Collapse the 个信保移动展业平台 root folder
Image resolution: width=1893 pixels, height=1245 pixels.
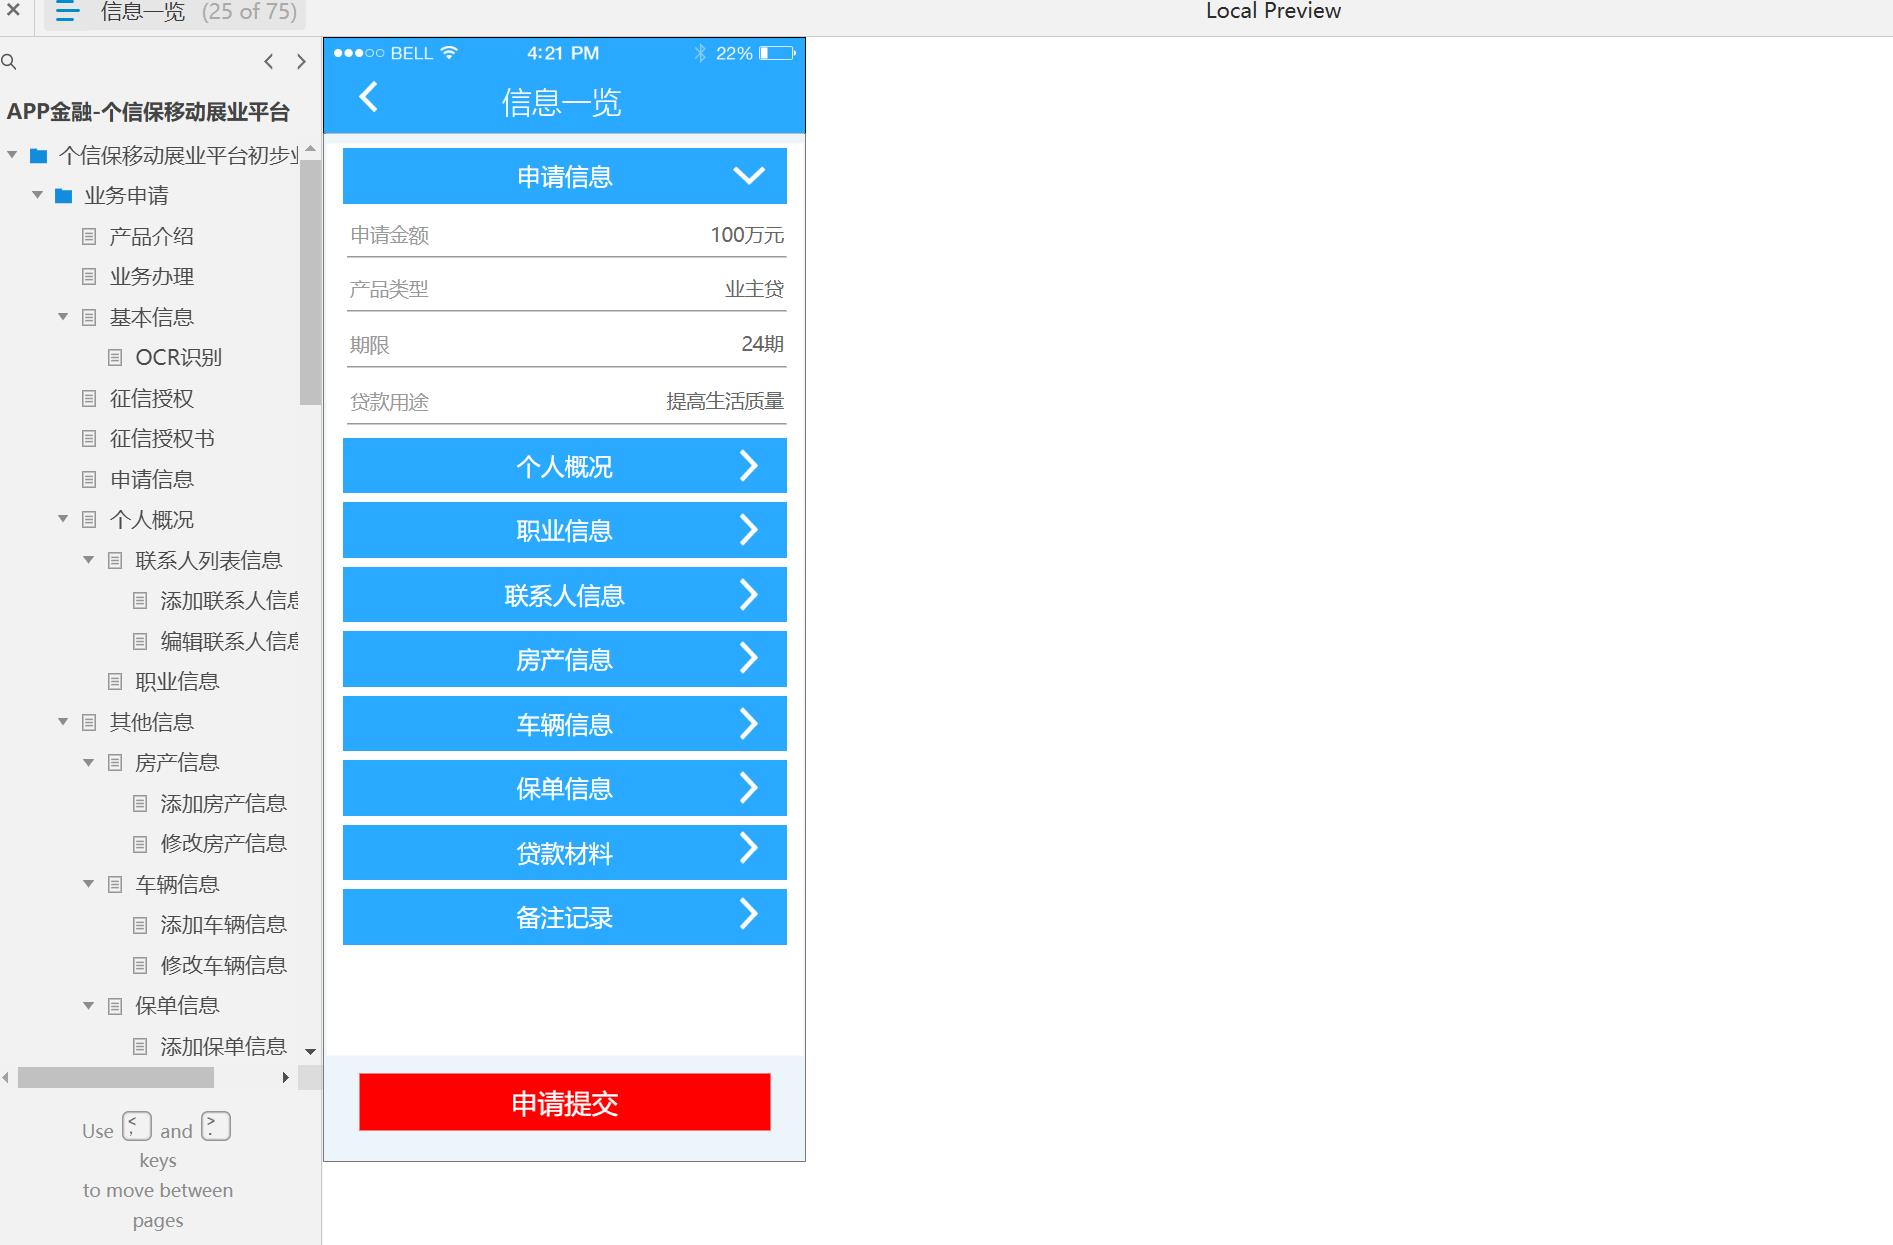[x=12, y=155]
